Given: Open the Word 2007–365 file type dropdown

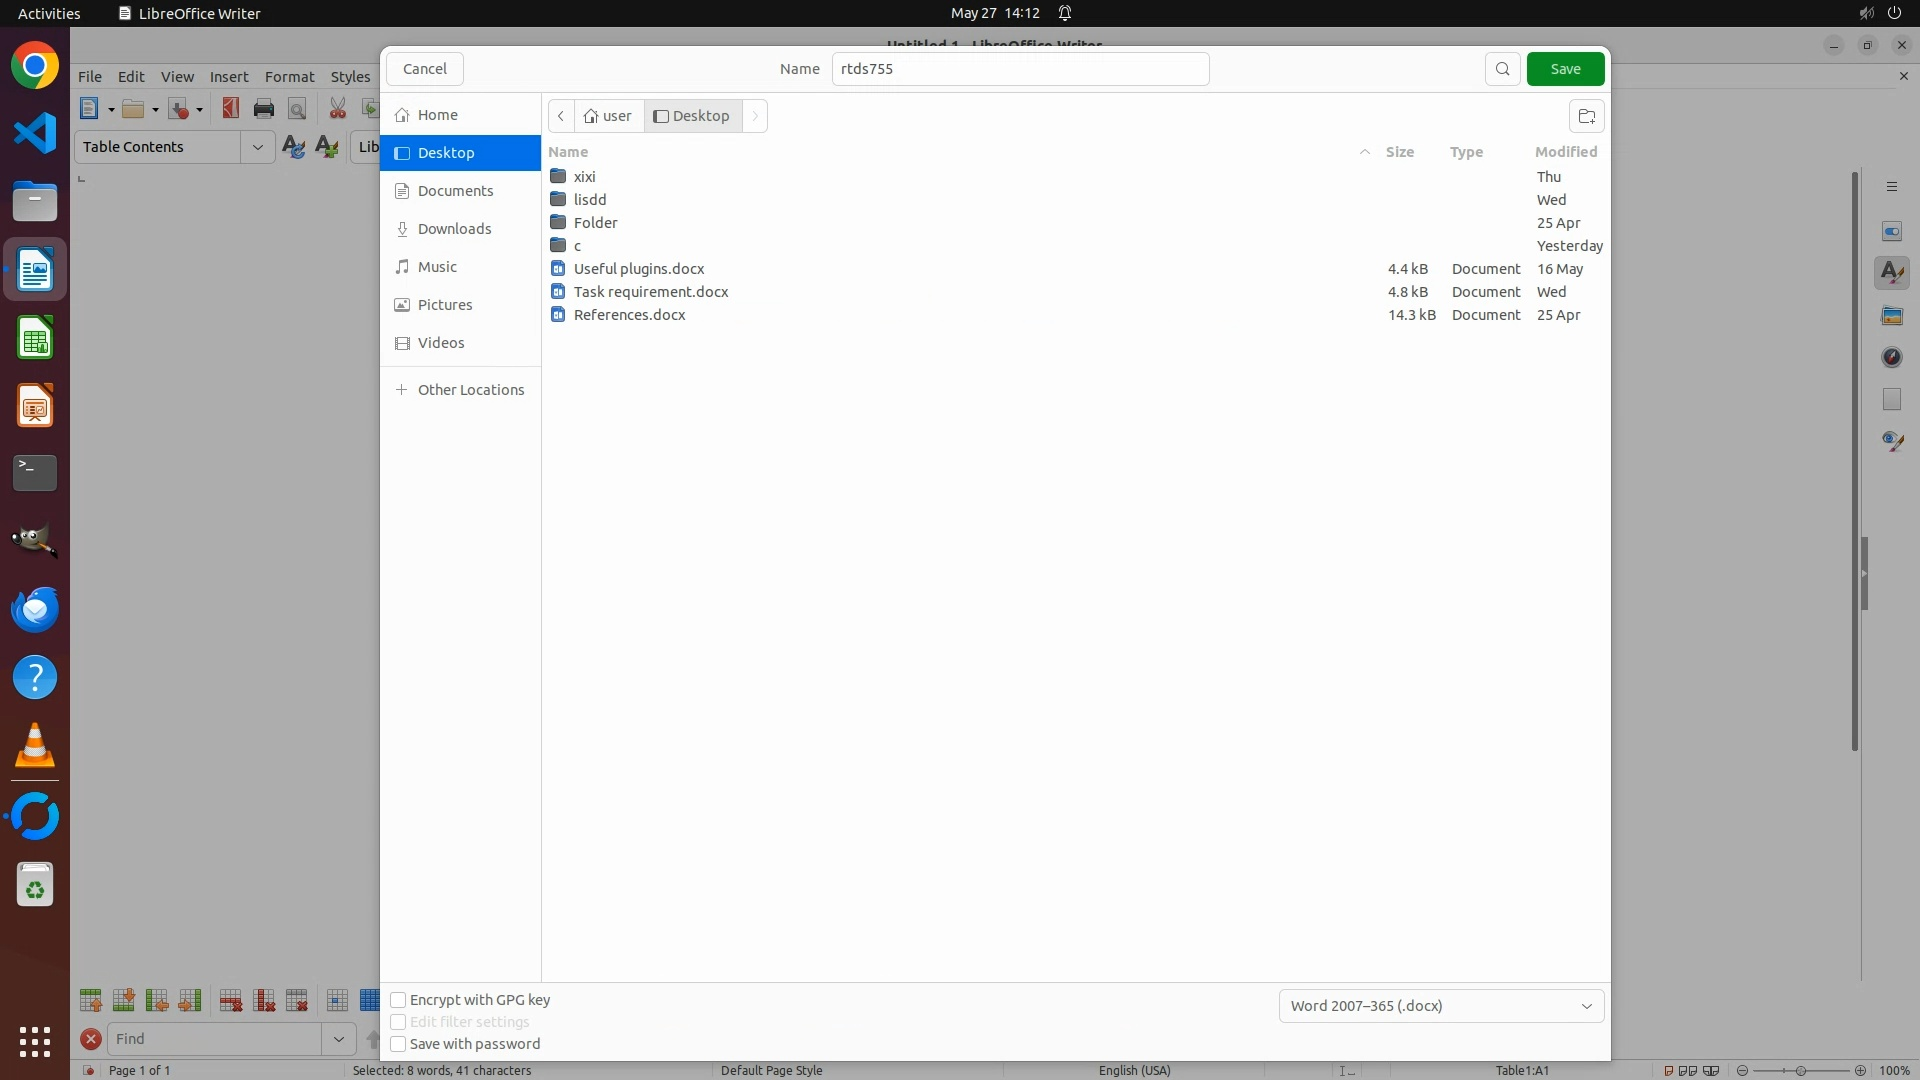Looking at the screenshot, I should 1441,1006.
